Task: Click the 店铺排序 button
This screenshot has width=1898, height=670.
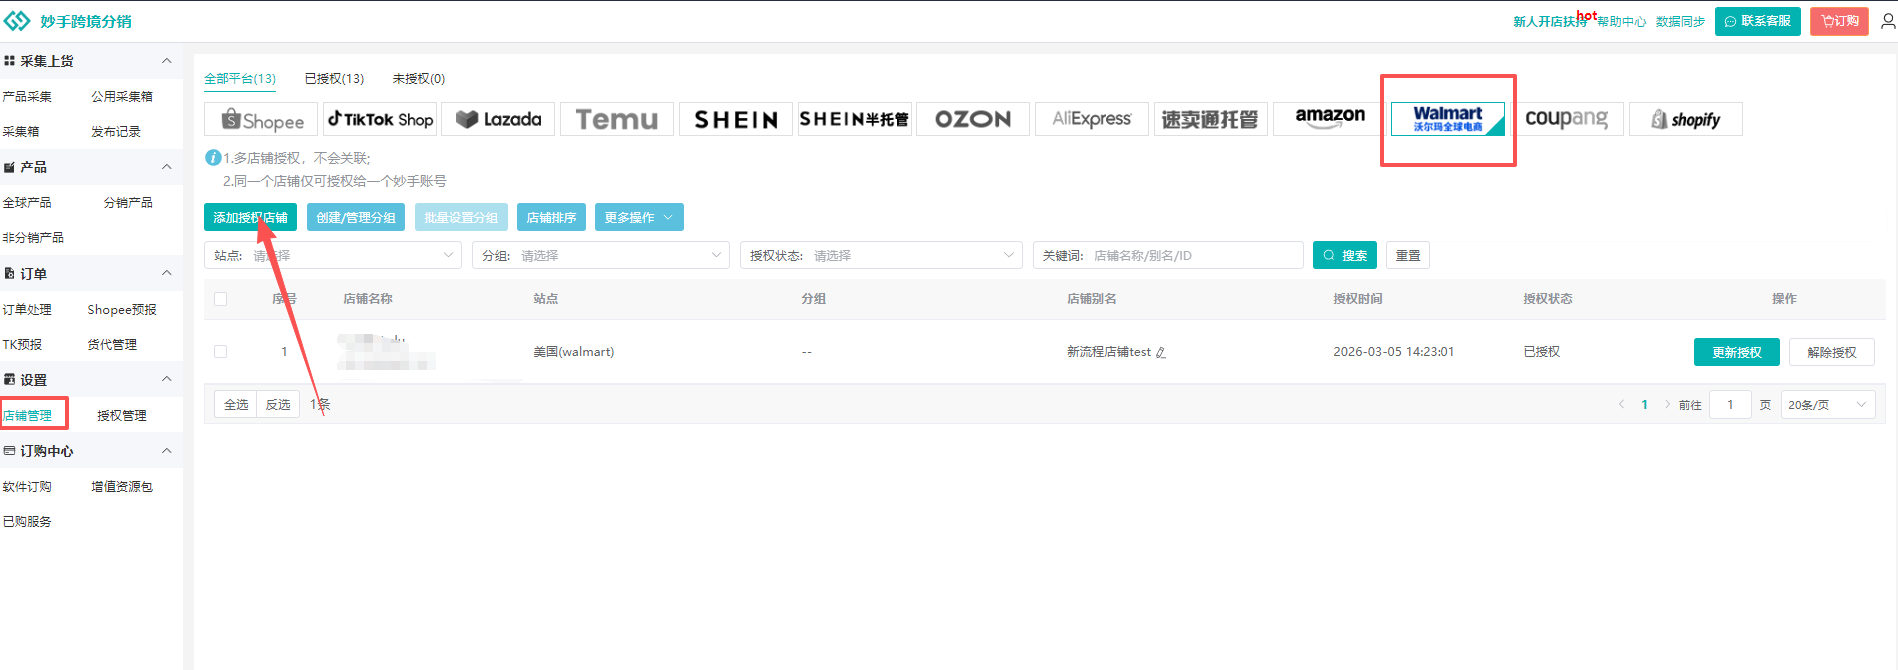Action: pyautogui.click(x=551, y=217)
